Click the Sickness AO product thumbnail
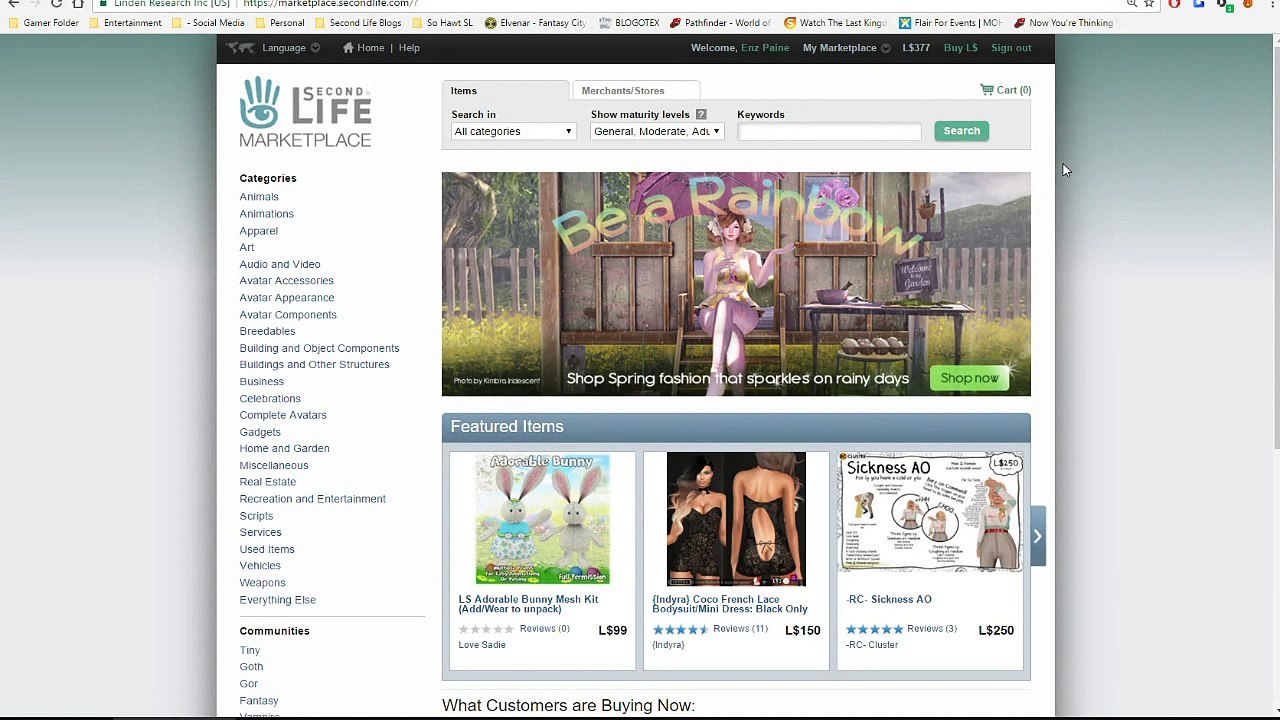The image size is (1280, 720). [x=930, y=512]
